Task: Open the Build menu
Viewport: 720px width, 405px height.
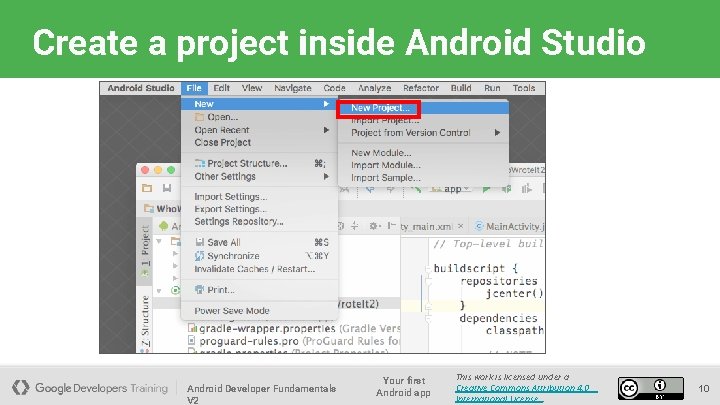Action: tap(461, 88)
